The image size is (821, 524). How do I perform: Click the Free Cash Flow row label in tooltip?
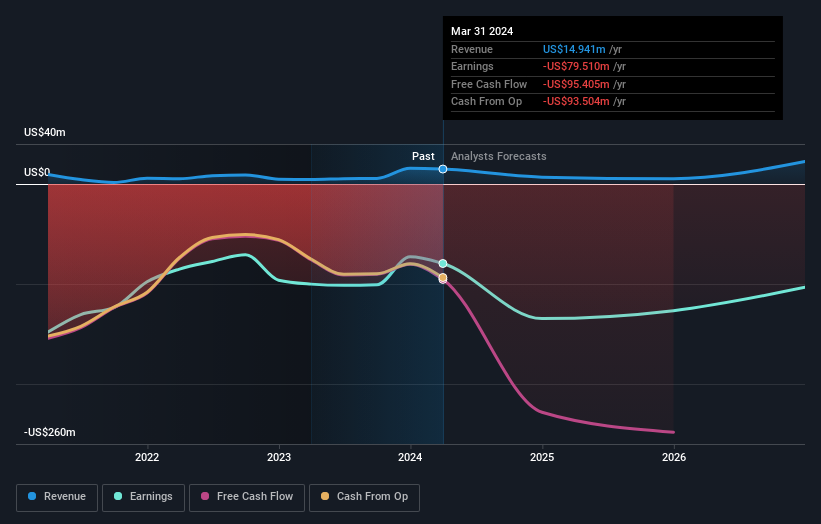(x=489, y=84)
